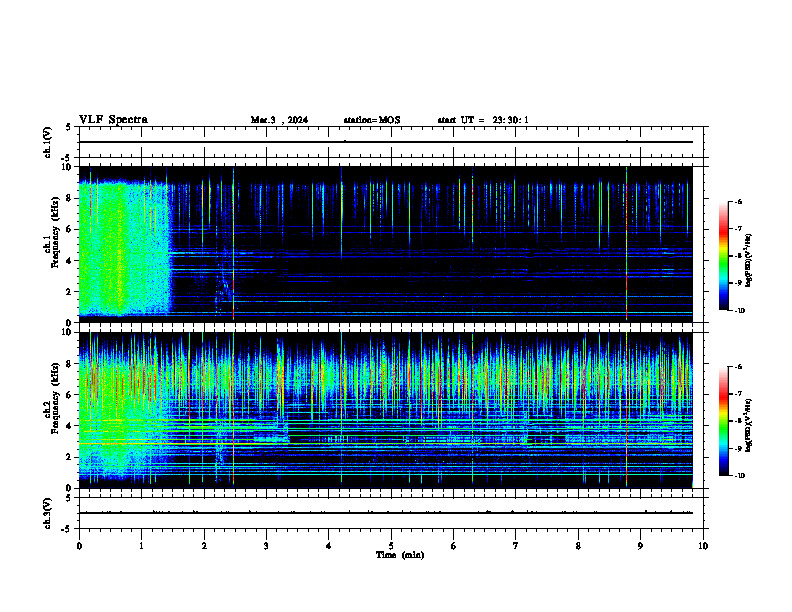Click the "VLF Spectra" plot title
Image resolution: width=792 pixels, height=612 pixels.
pos(113,120)
